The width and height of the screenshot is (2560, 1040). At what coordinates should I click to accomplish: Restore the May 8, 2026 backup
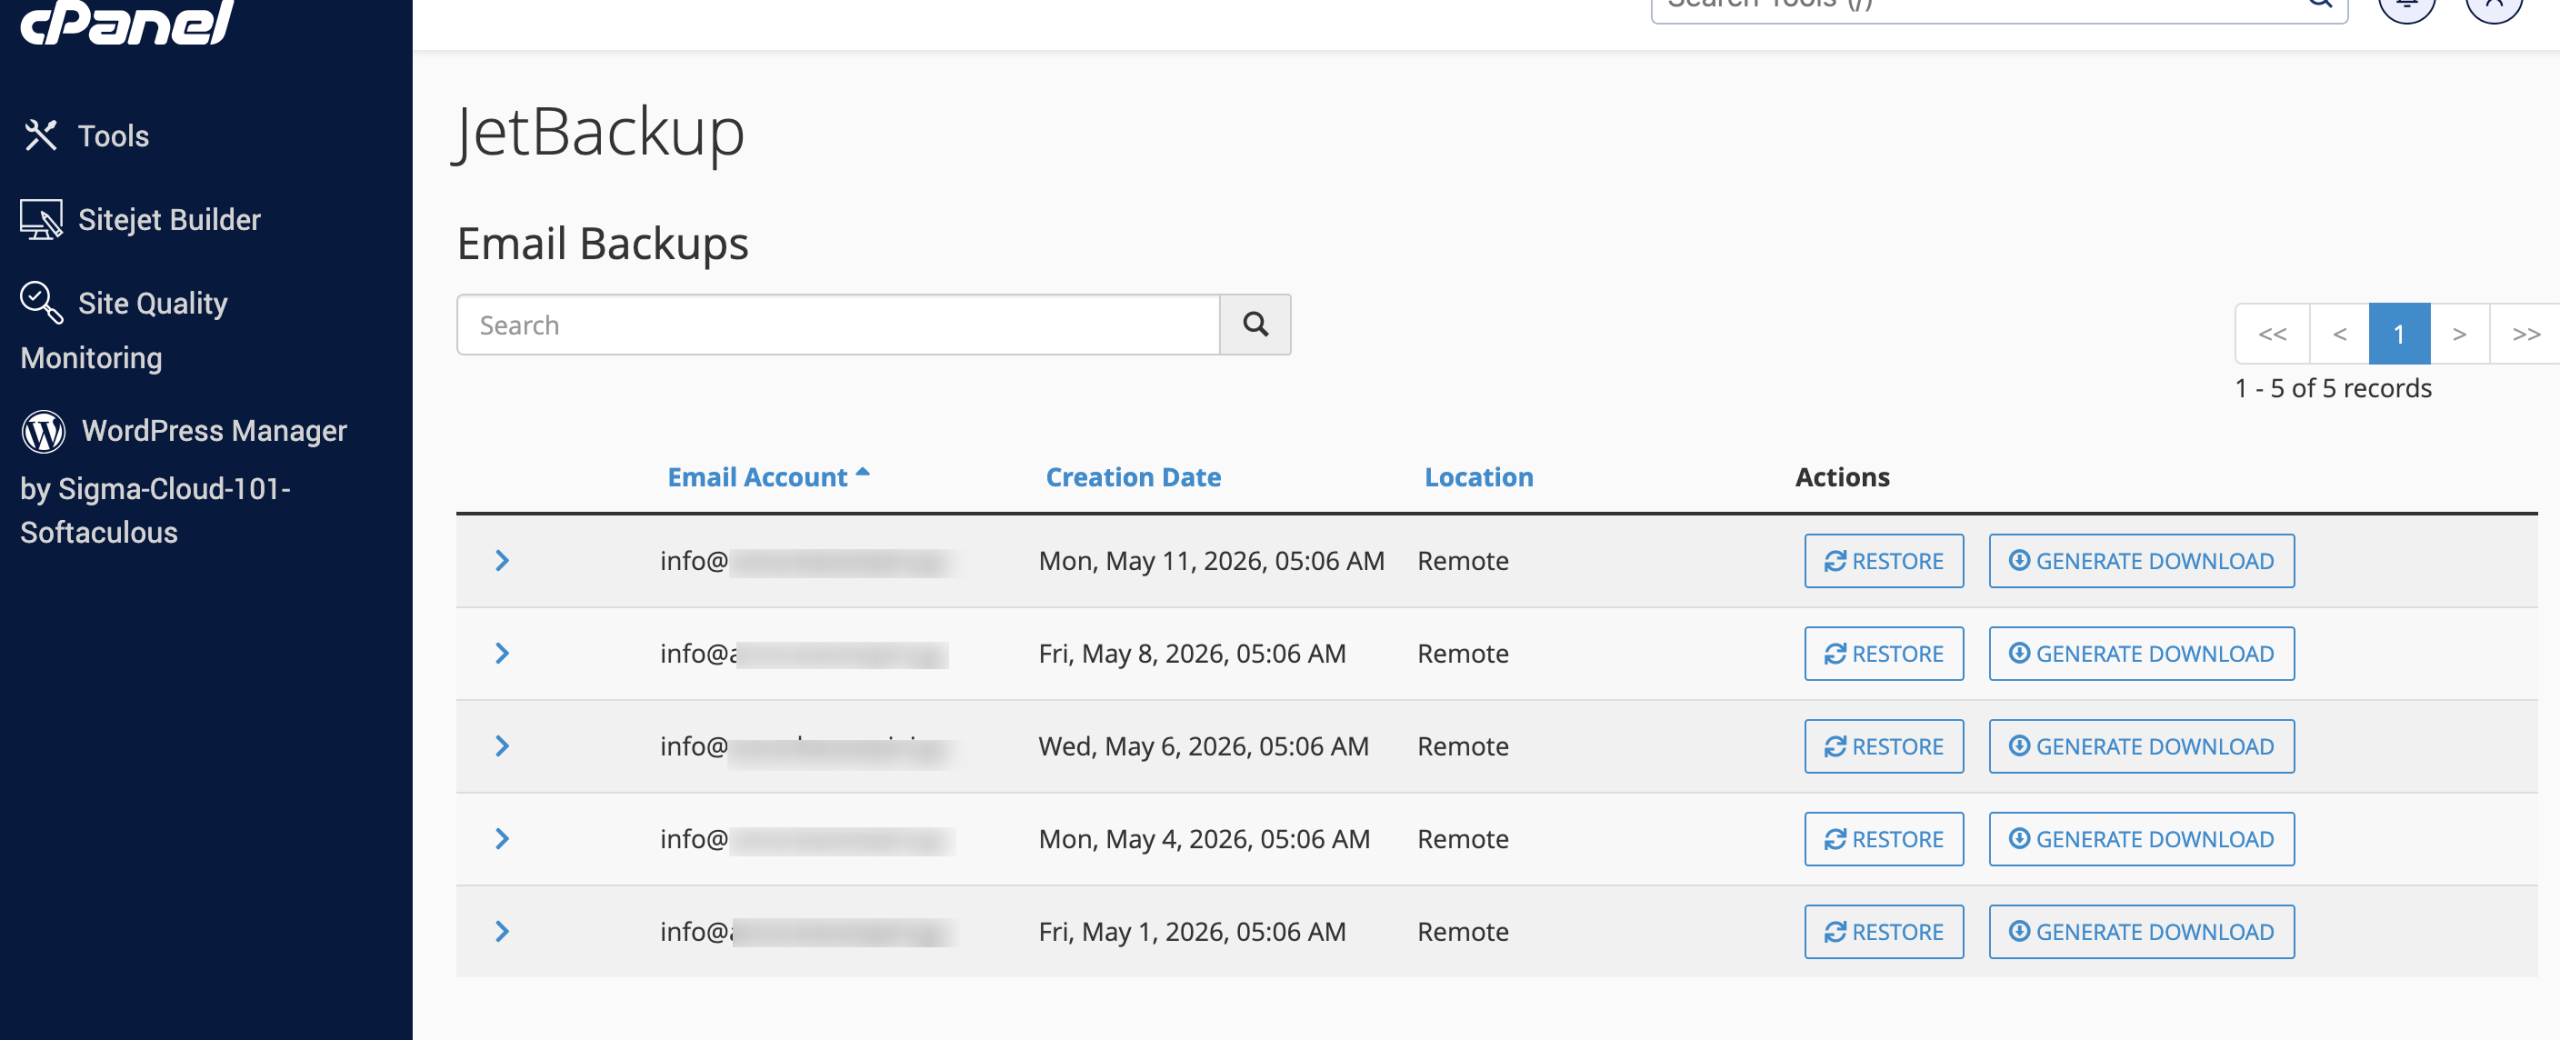click(1884, 654)
